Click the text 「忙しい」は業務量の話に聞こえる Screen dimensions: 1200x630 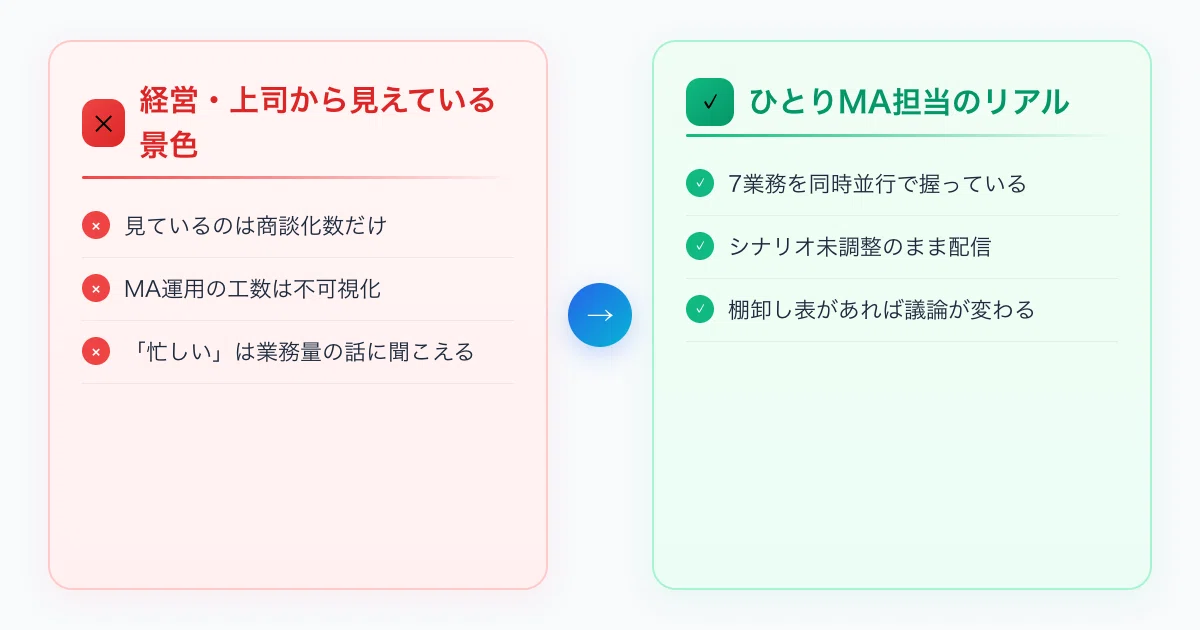[x=298, y=352]
